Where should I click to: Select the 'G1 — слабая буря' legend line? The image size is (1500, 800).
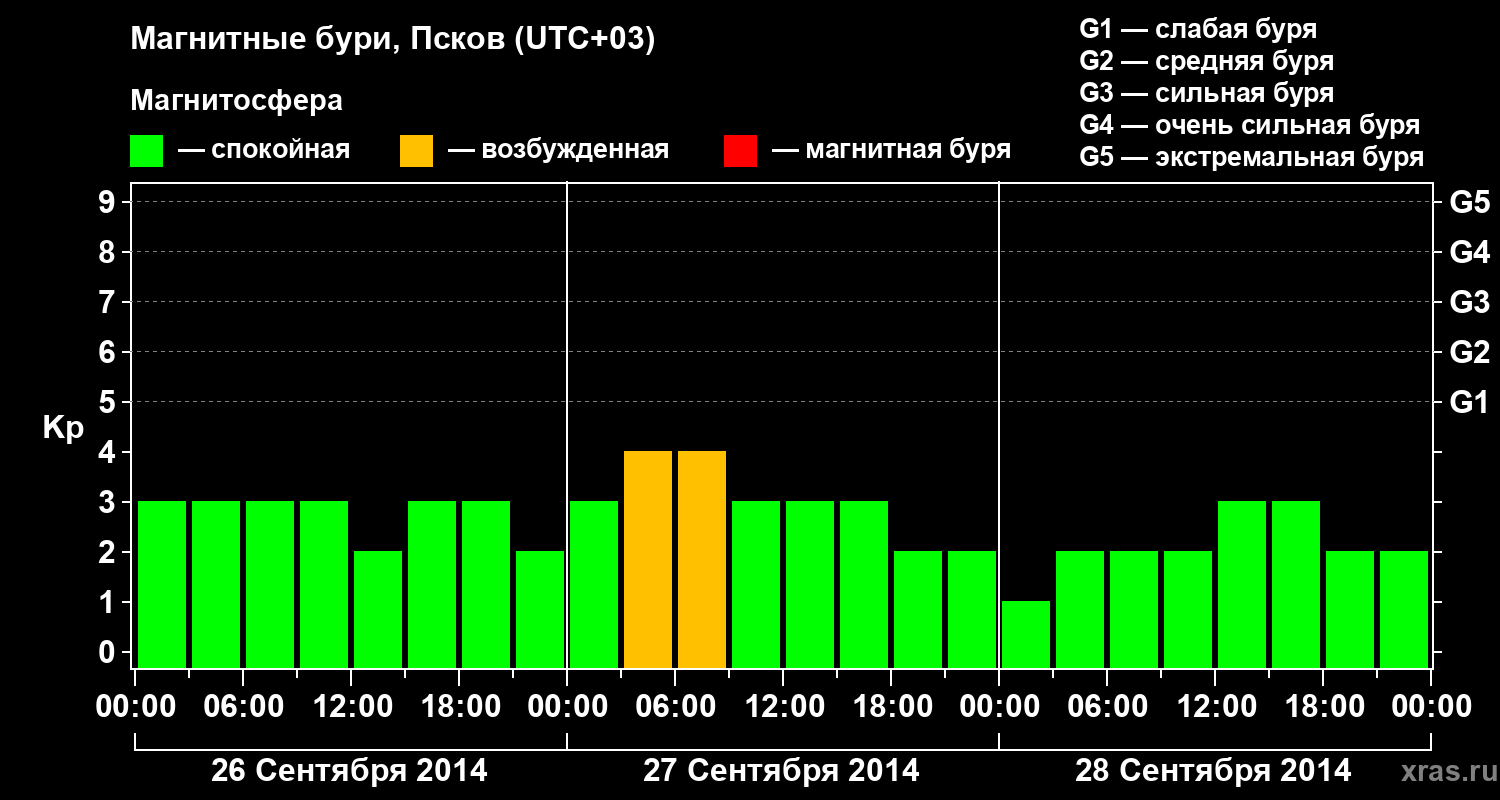coord(1198,29)
